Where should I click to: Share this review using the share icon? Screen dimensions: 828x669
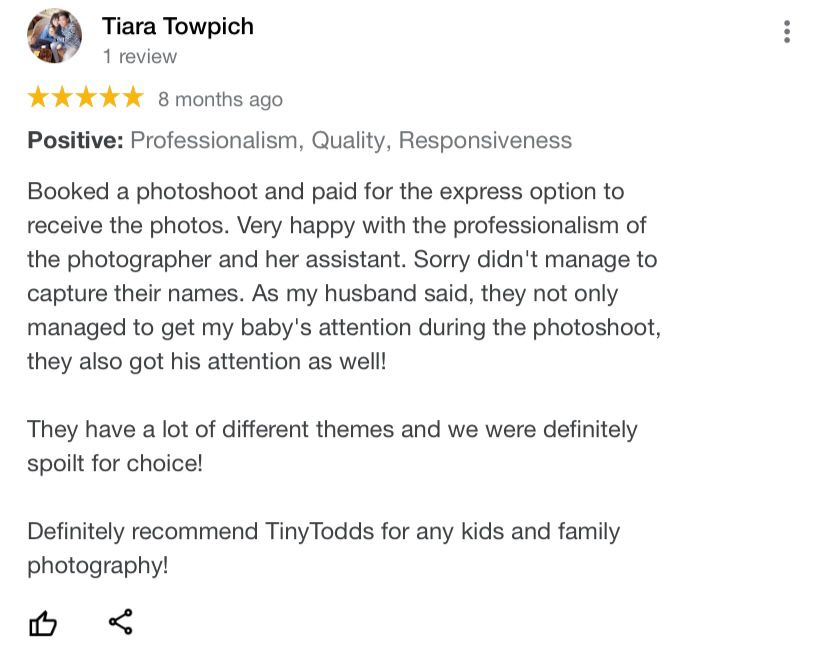click(x=121, y=621)
